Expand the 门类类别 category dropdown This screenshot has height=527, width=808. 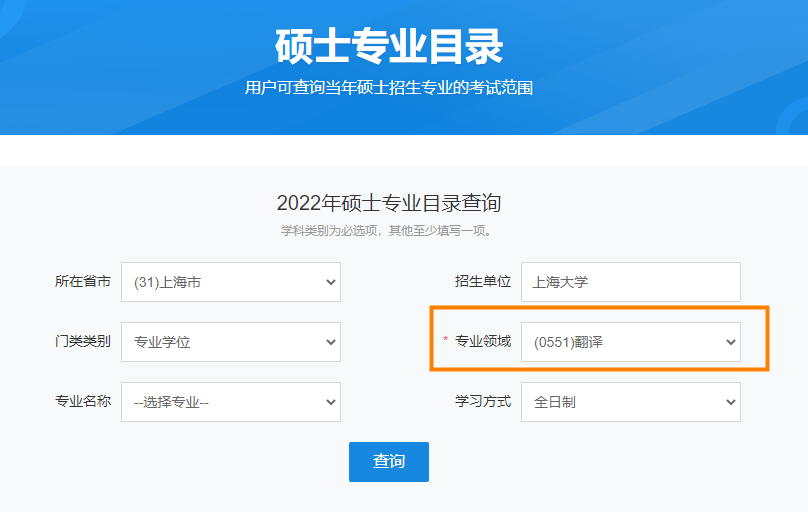coord(230,342)
